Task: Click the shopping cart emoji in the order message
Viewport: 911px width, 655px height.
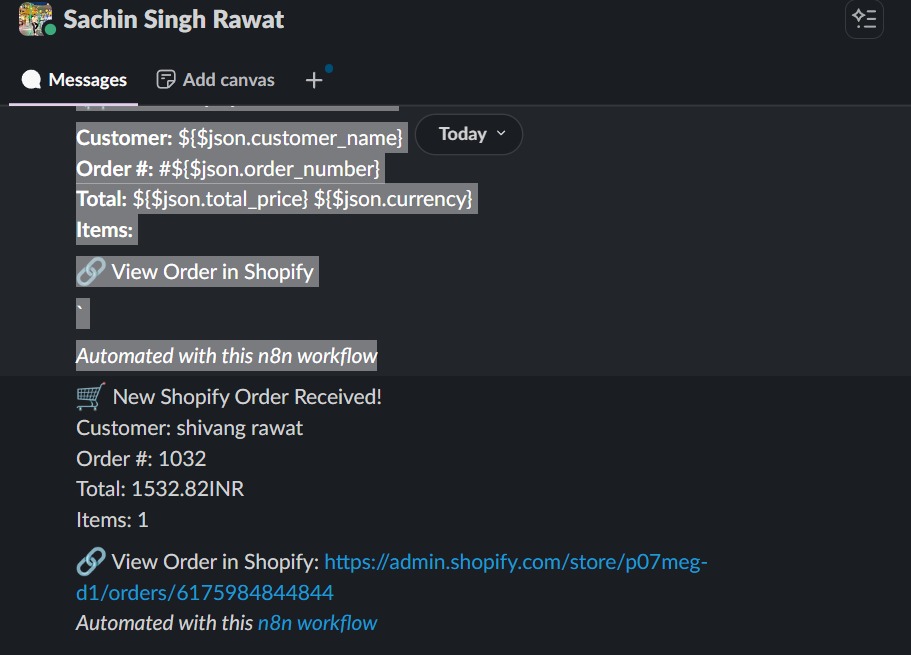Action: click(x=88, y=395)
